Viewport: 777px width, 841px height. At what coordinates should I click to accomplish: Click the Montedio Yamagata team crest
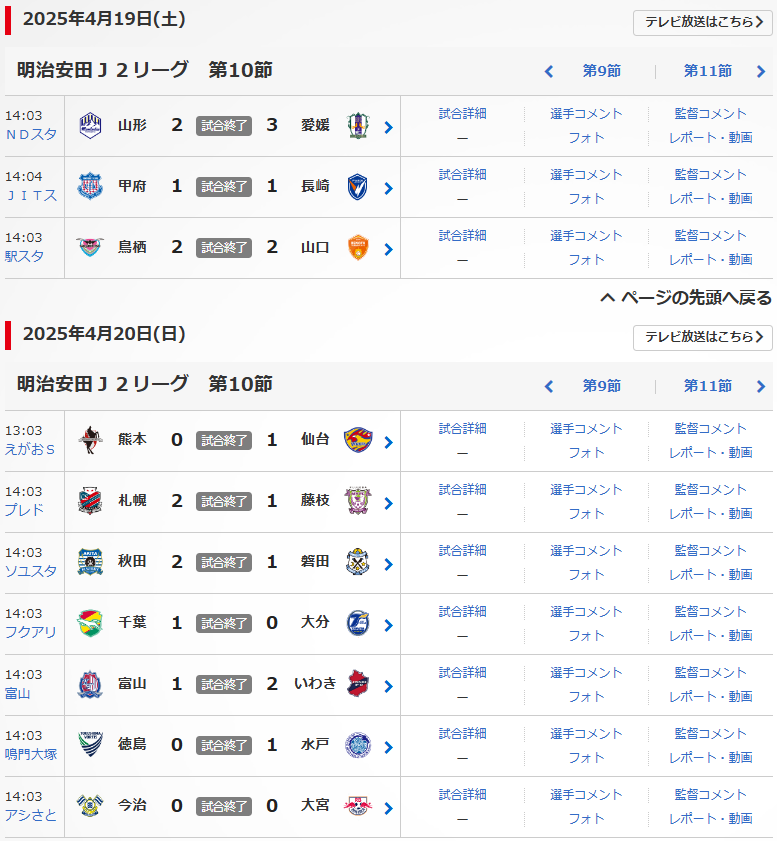click(x=90, y=126)
